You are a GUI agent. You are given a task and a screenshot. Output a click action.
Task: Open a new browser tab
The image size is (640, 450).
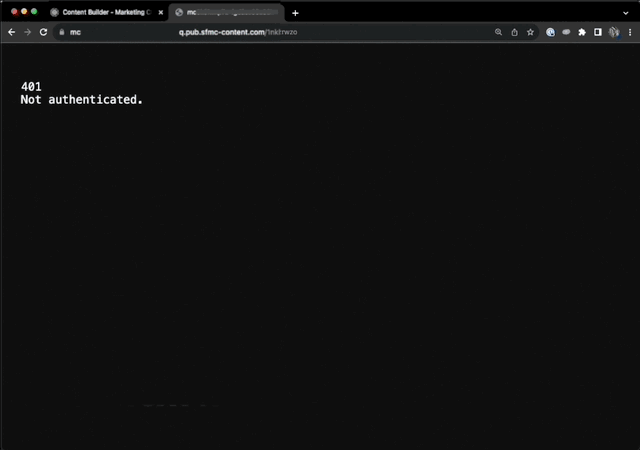point(295,13)
